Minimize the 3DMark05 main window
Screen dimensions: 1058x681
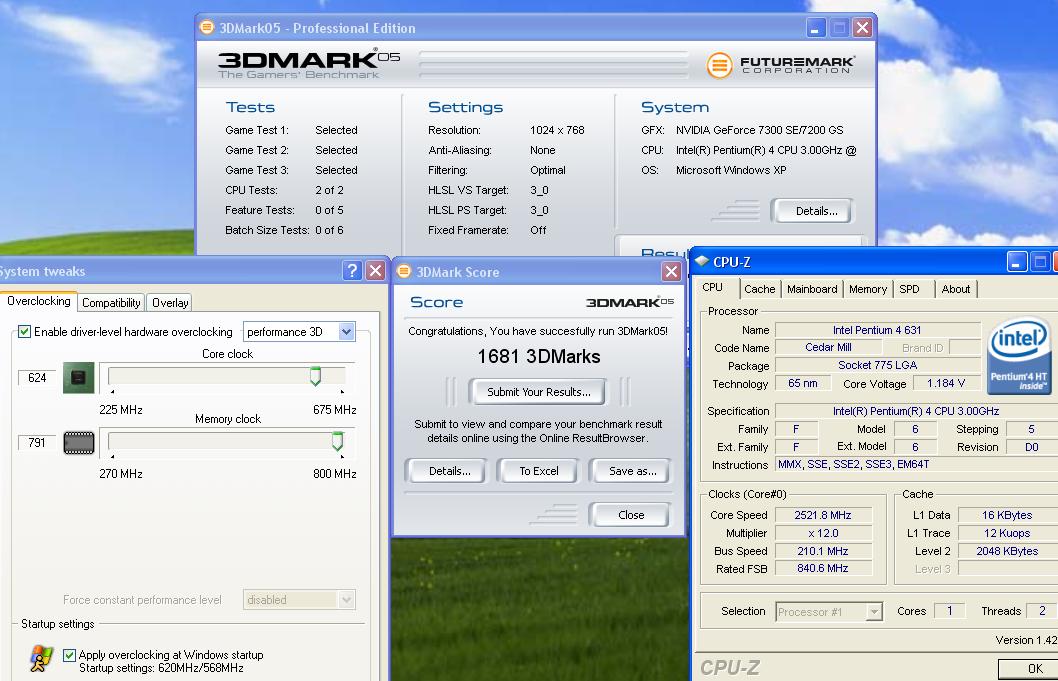(x=816, y=28)
